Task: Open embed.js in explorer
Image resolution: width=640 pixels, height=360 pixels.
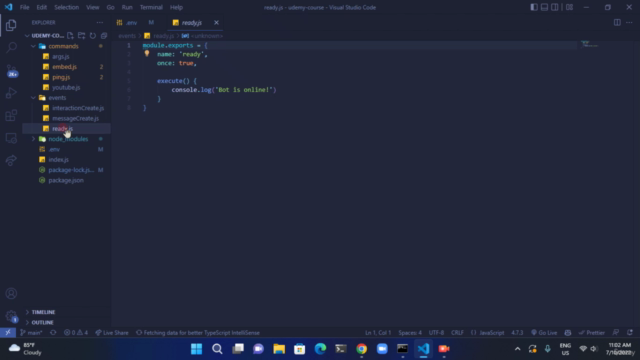Action: 64,67
